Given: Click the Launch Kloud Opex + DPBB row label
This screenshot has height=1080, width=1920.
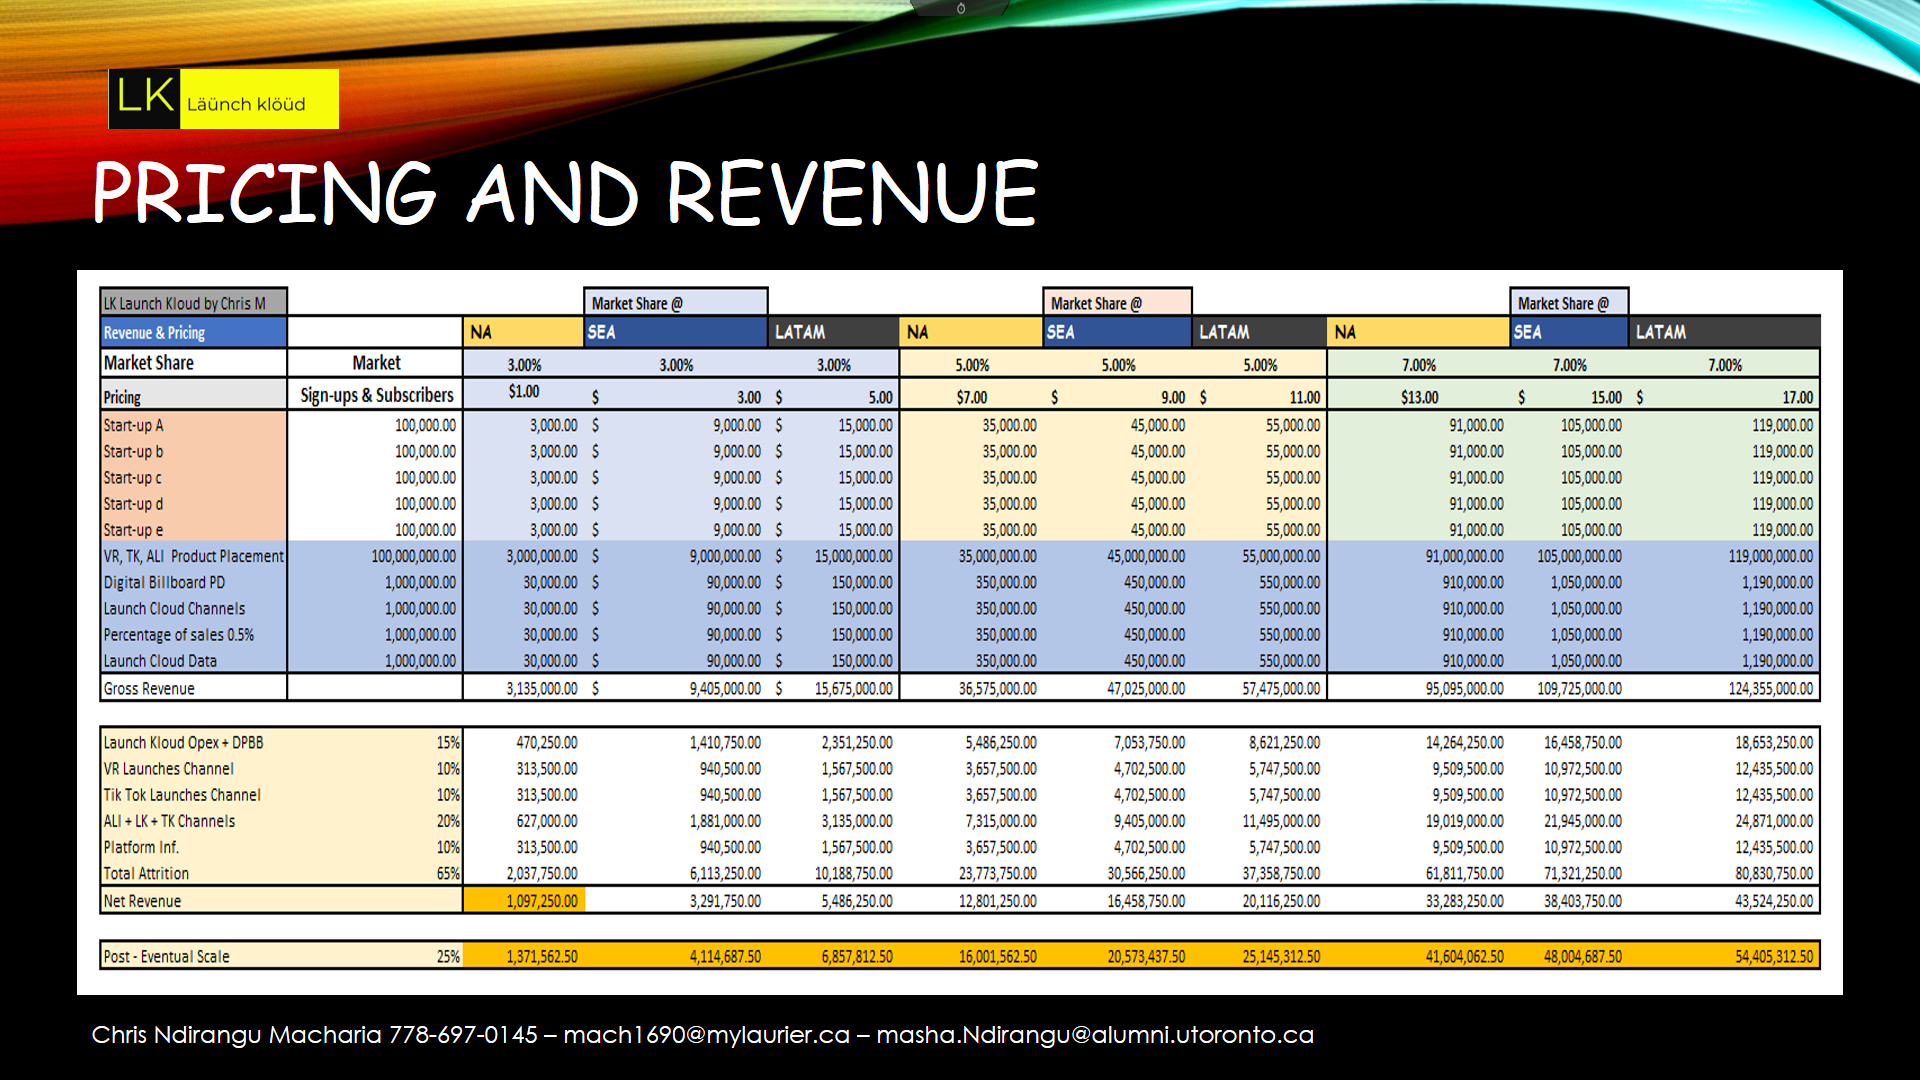Looking at the screenshot, I should (184, 743).
